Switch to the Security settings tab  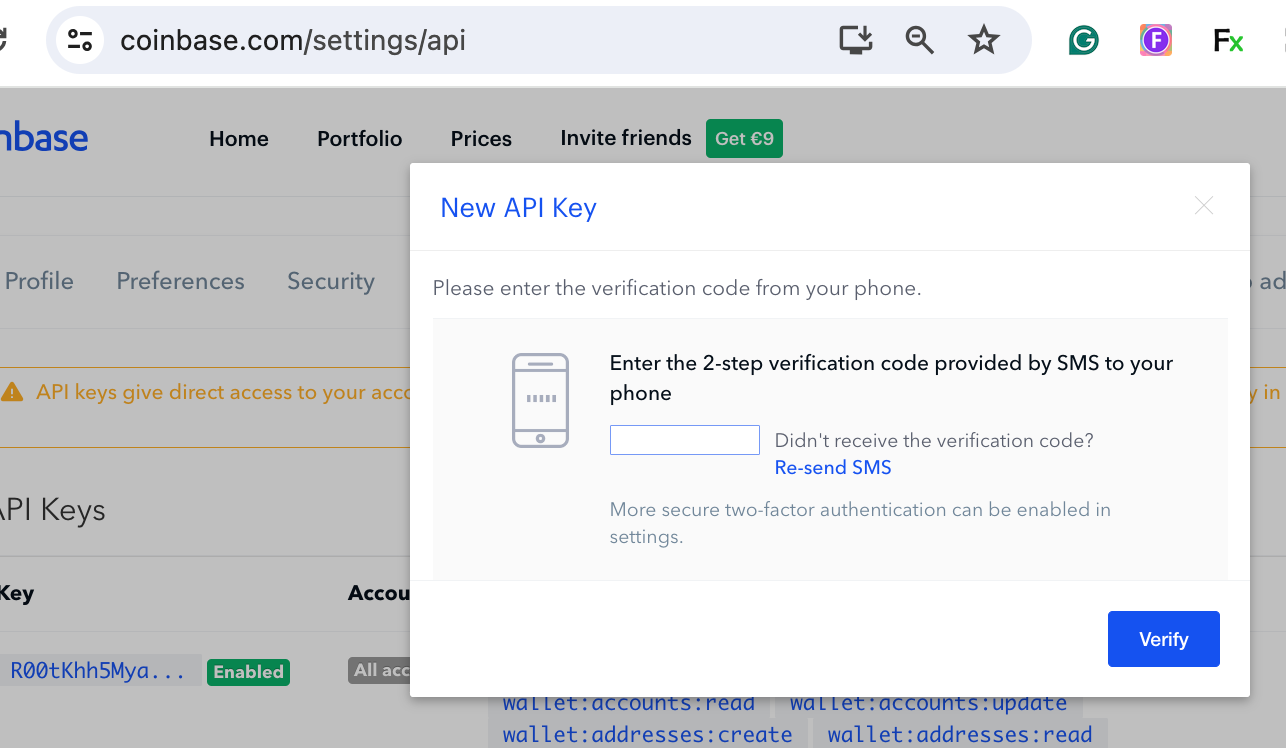tap(331, 281)
